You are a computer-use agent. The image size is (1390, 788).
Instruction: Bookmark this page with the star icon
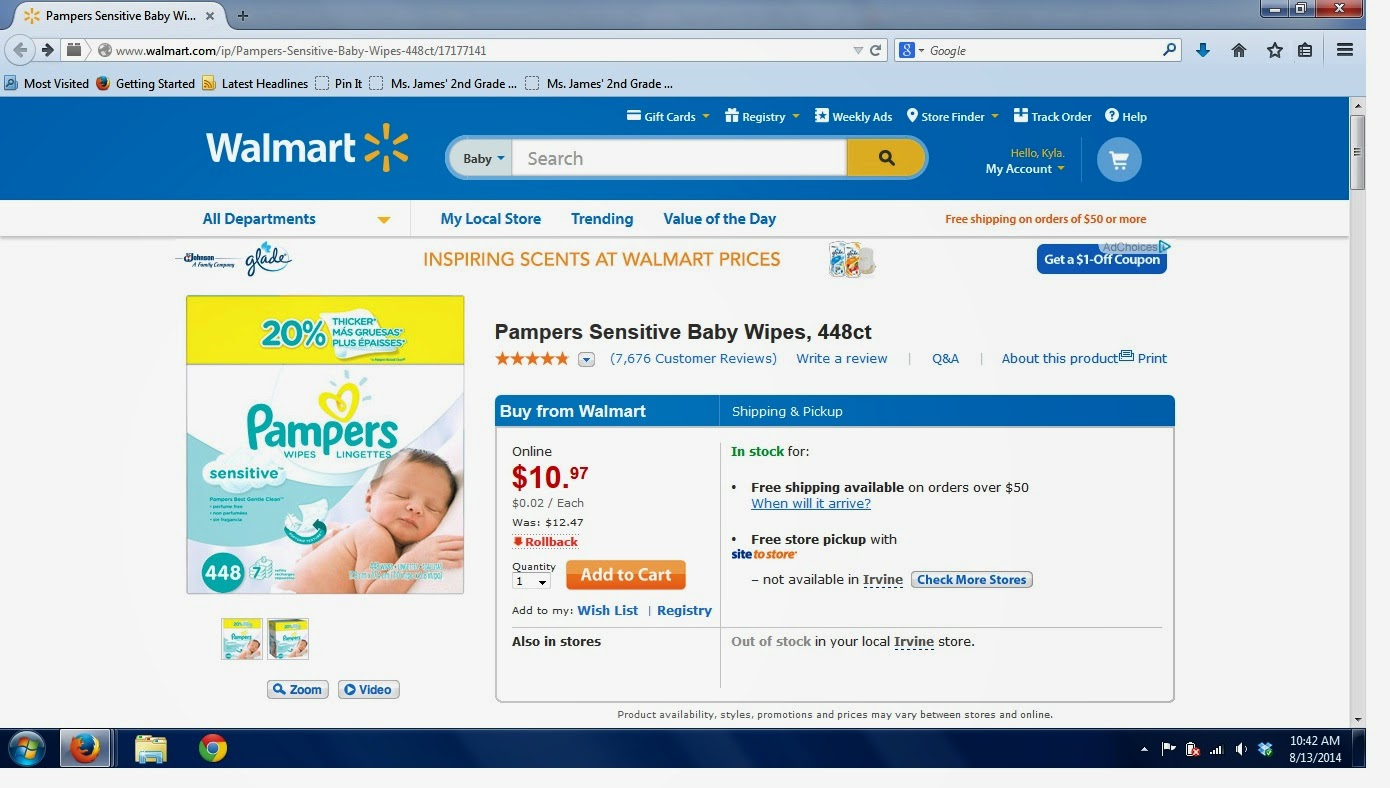point(1274,50)
